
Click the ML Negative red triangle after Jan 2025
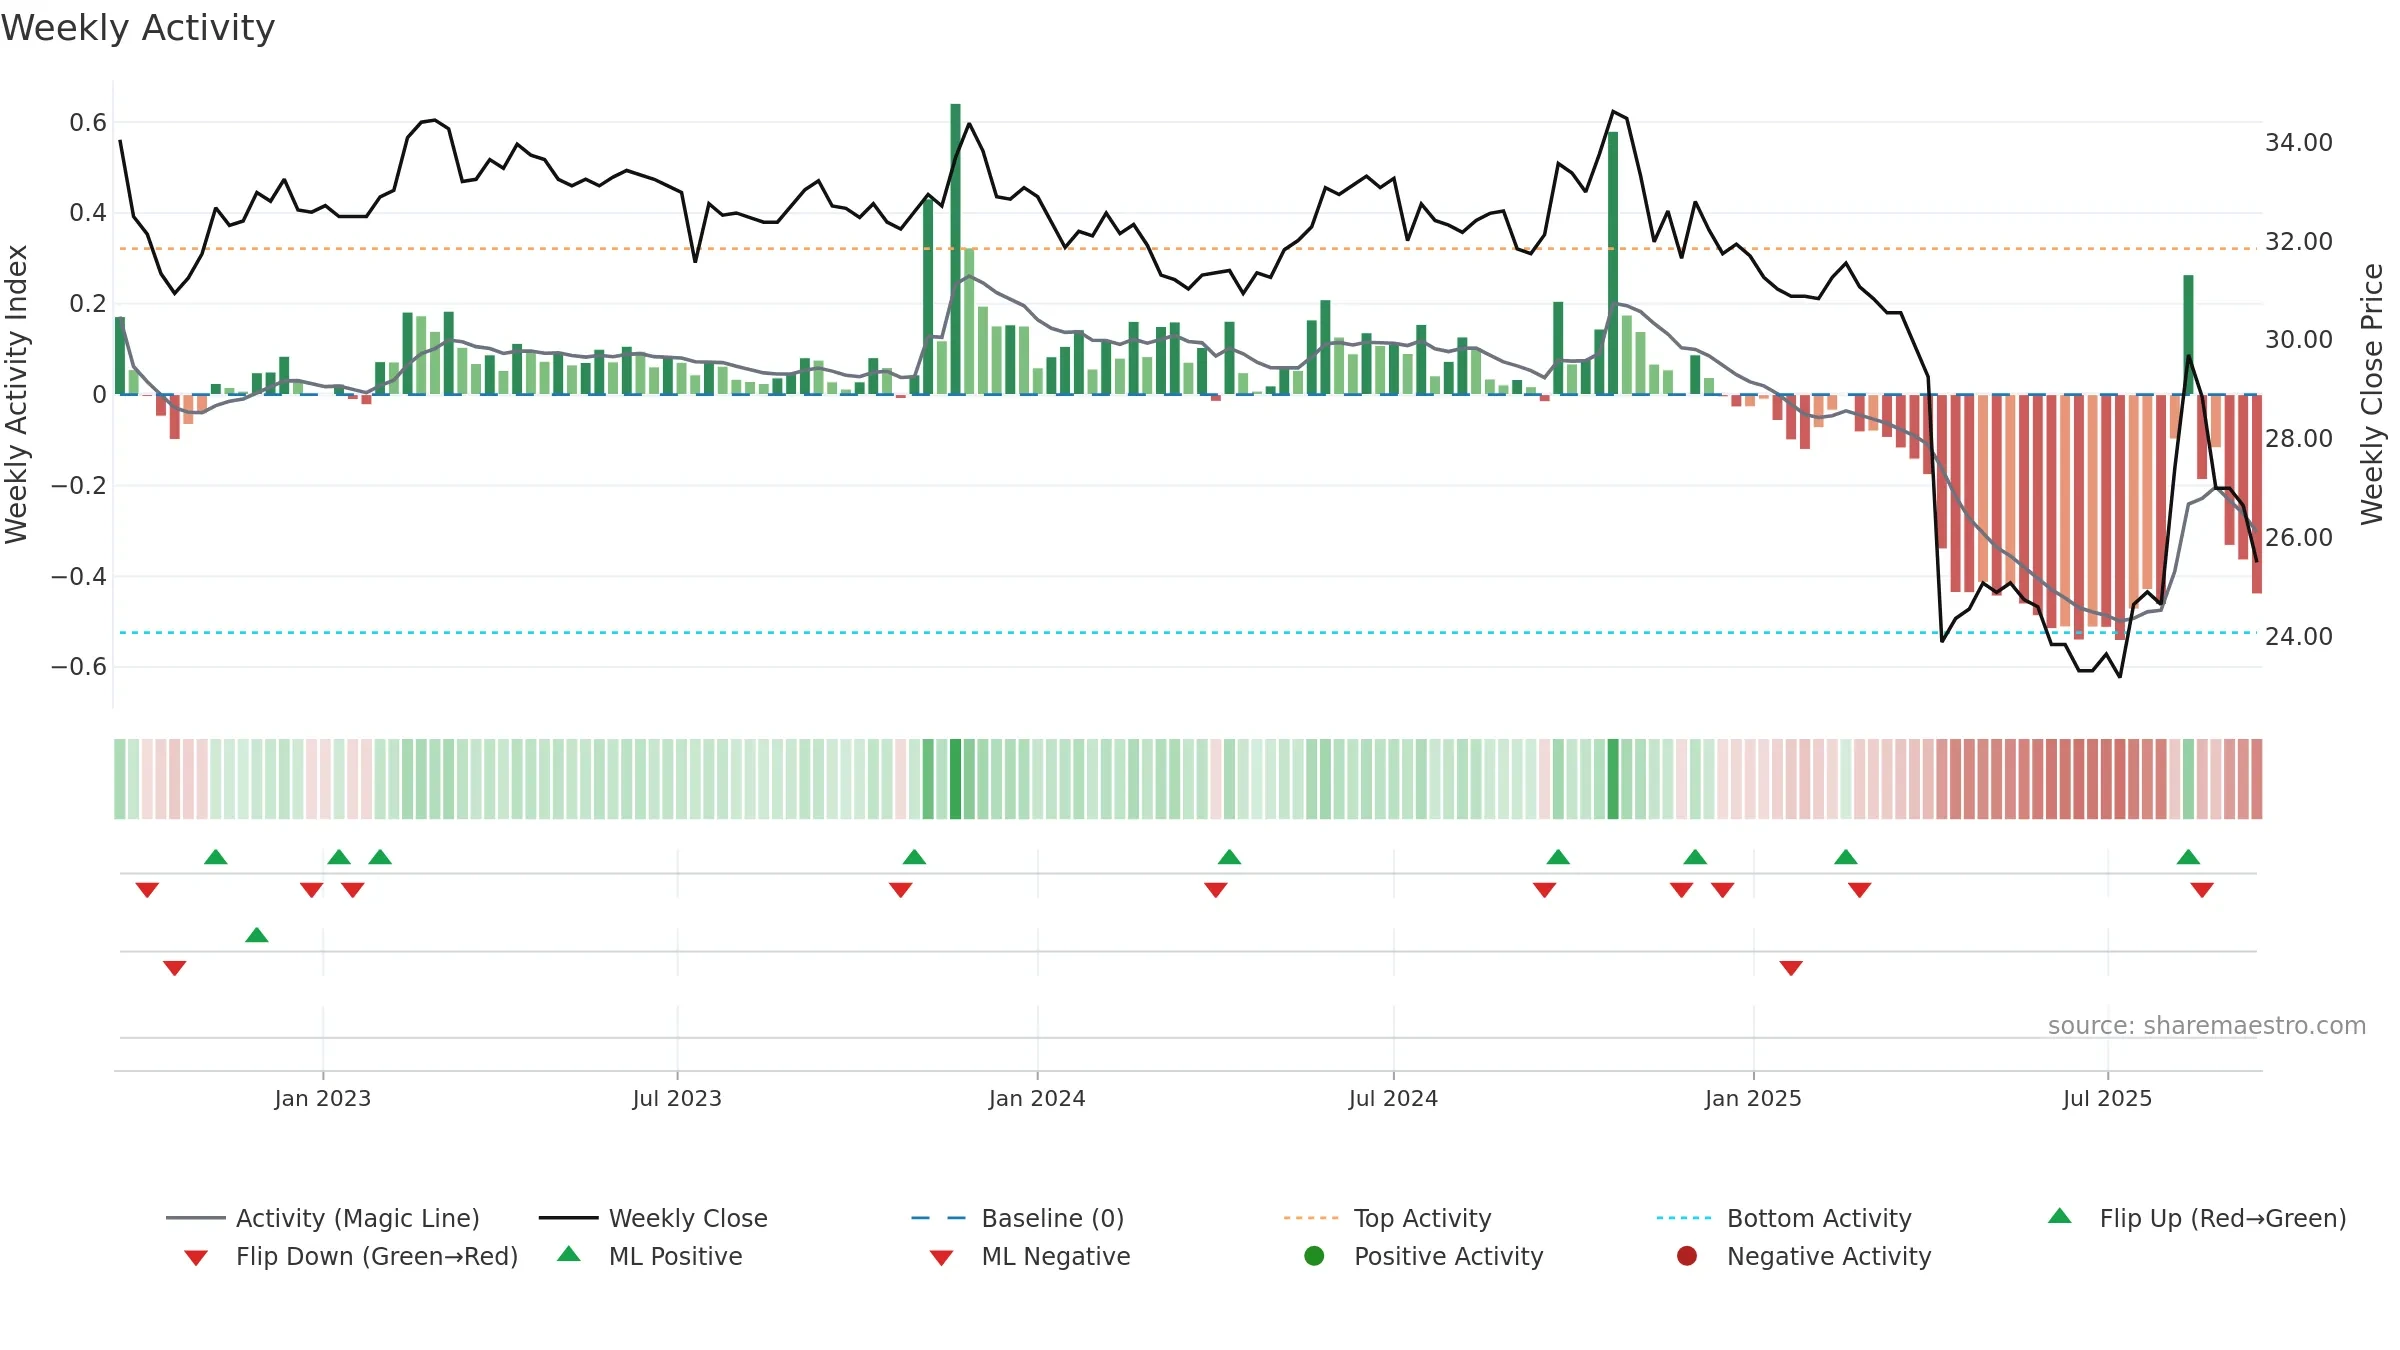click(1791, 968)
